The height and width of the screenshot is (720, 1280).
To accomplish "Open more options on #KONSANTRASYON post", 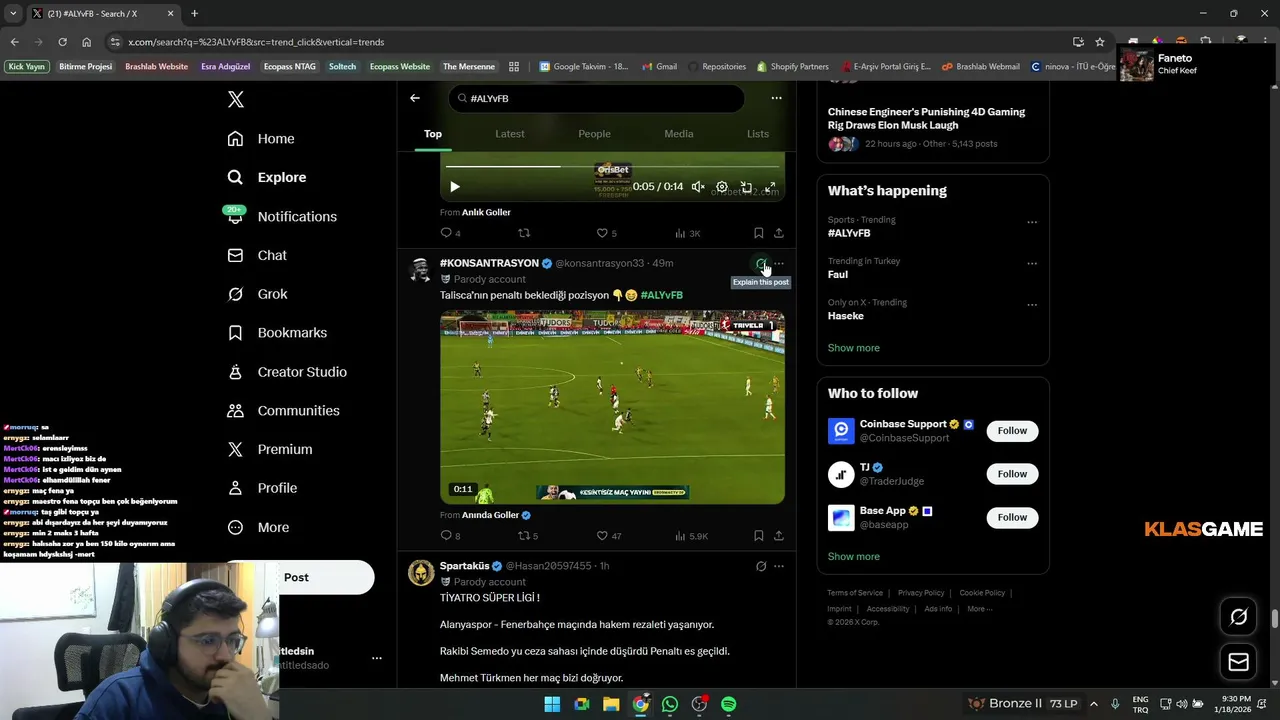I will tap(779, 264).
